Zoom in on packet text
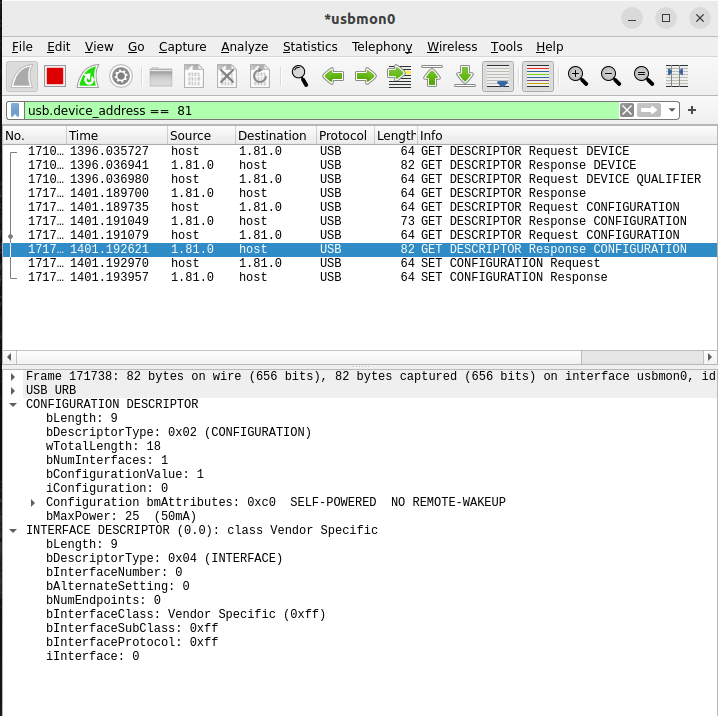This screenshot has width=718, height=716. click(577, 76)
